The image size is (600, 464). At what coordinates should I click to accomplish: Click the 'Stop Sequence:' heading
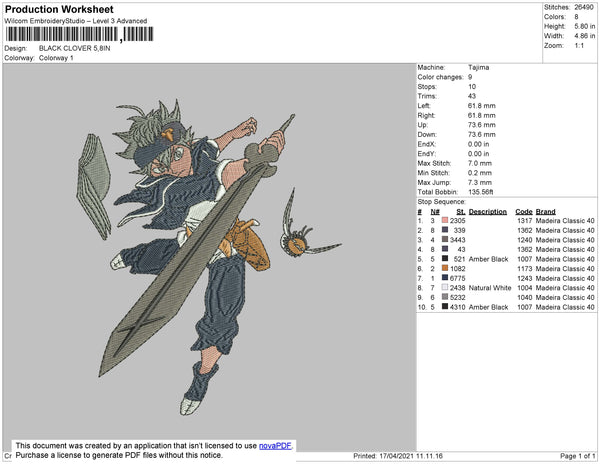pos(442,202)
